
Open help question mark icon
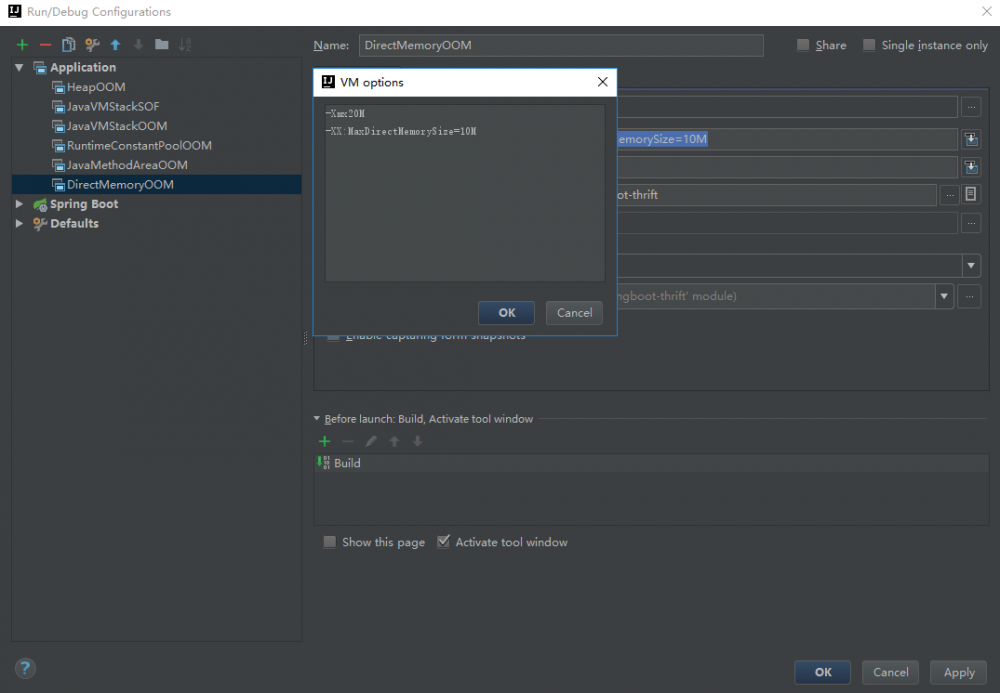pos(25,668)
